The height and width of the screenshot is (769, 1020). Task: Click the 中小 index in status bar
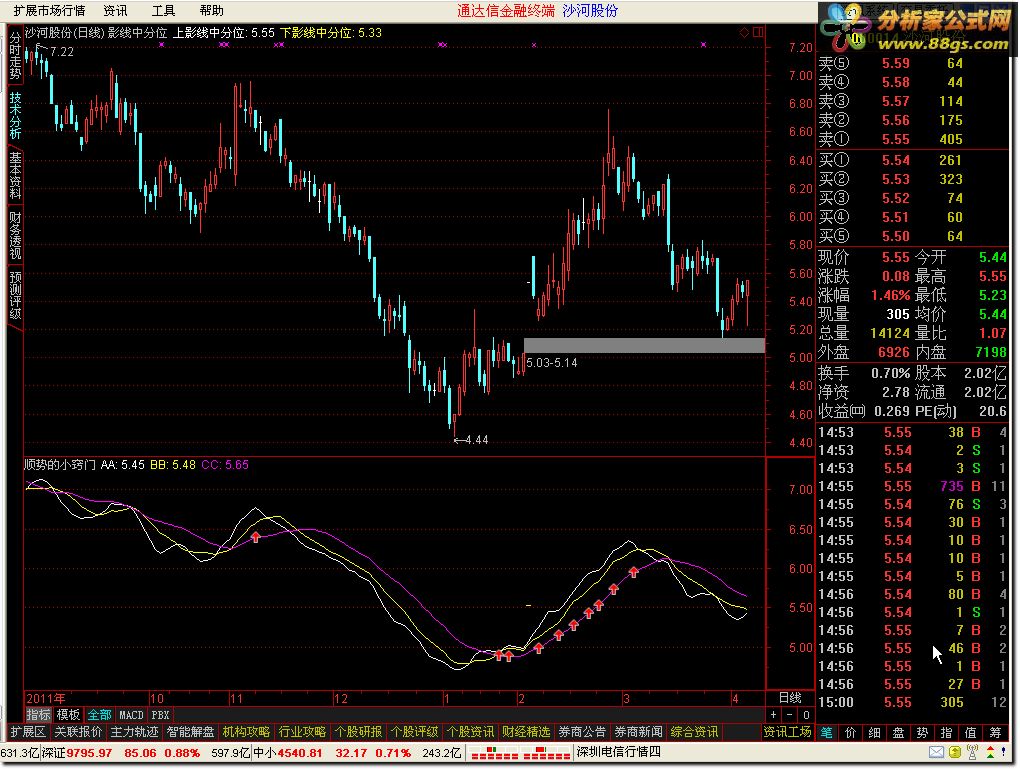coord(265,753)
